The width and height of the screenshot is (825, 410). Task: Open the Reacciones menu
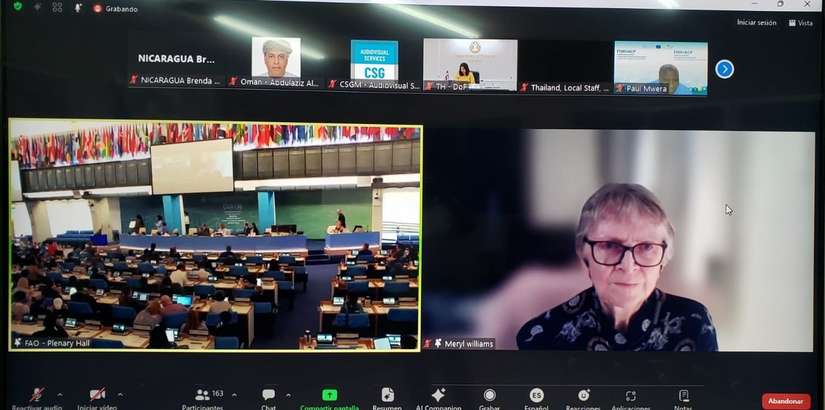pos(583,397)
